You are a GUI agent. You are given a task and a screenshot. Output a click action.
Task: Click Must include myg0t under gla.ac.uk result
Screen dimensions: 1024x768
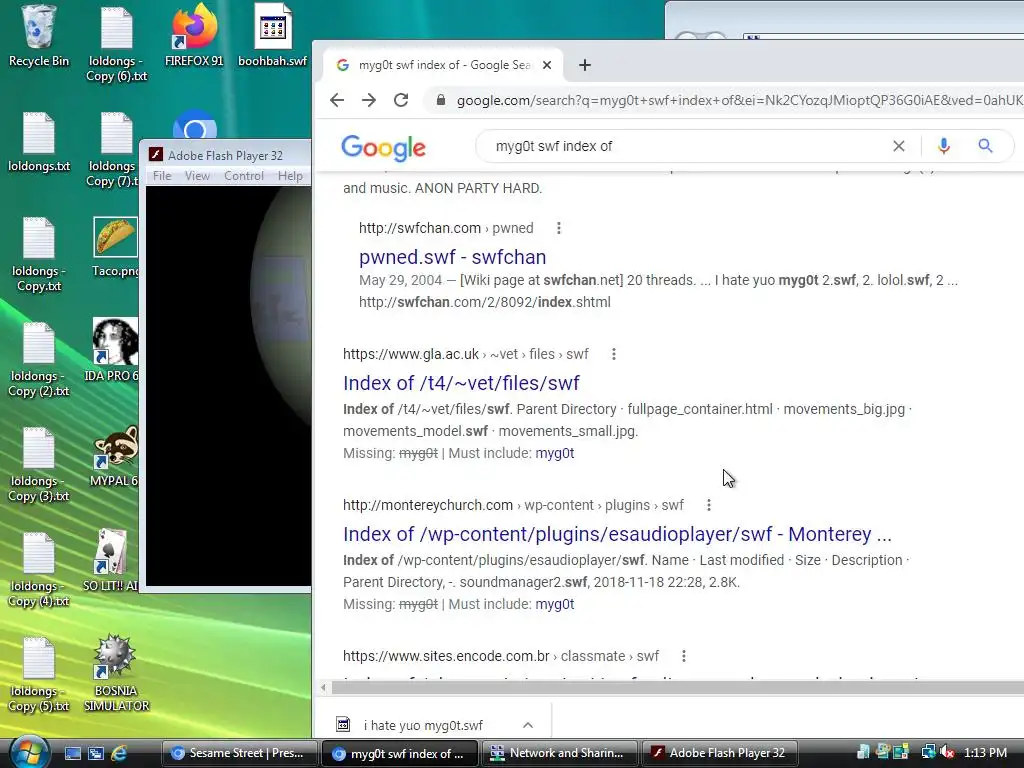coord(554,453)
